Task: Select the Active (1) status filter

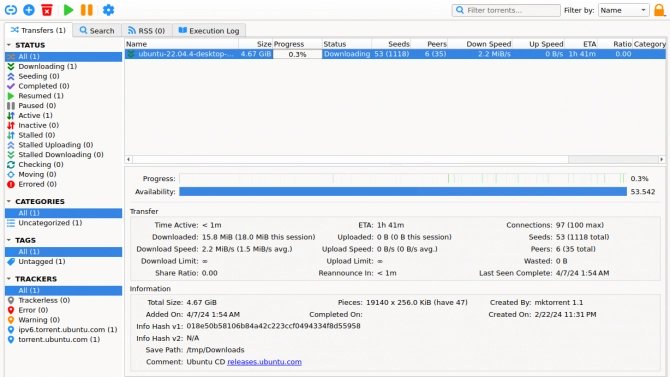Action: (63, 115)
